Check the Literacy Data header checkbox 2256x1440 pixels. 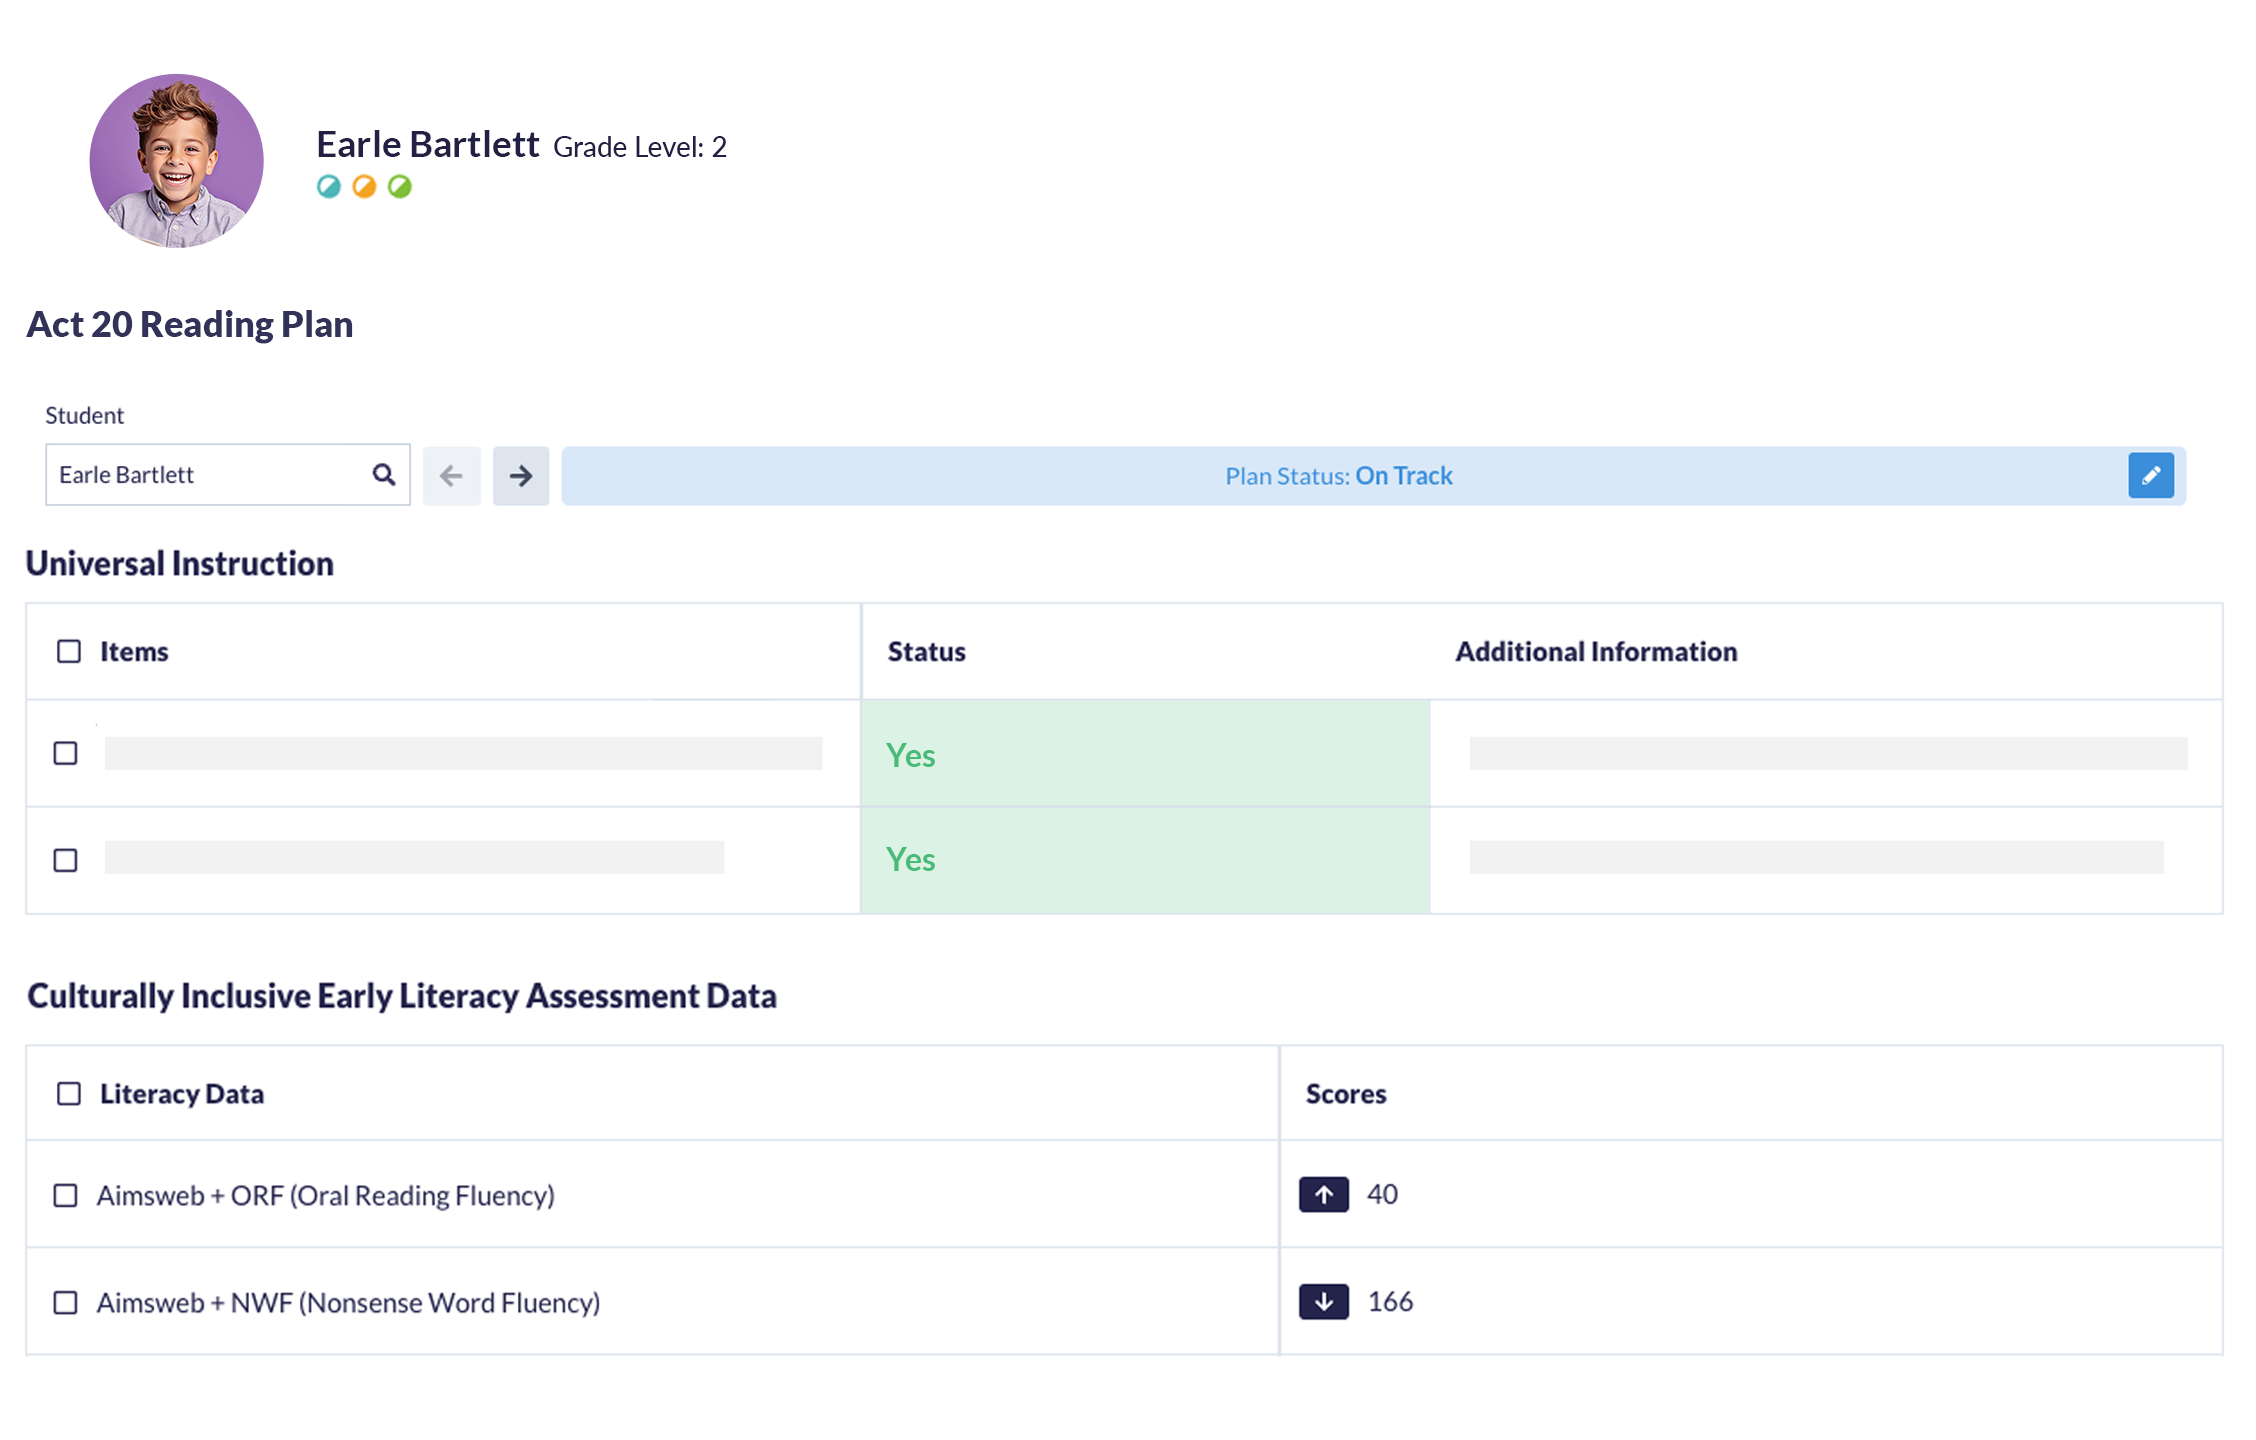coord(69,1094)
